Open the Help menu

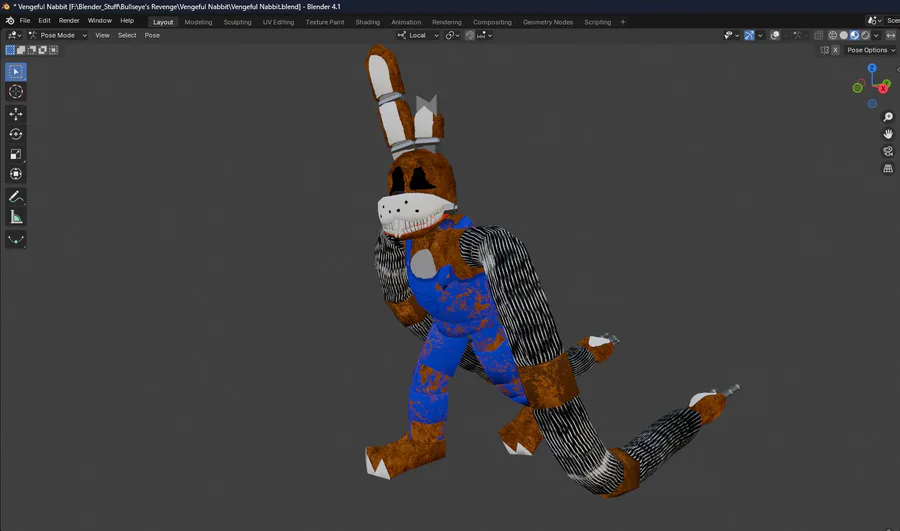(127, 21)
